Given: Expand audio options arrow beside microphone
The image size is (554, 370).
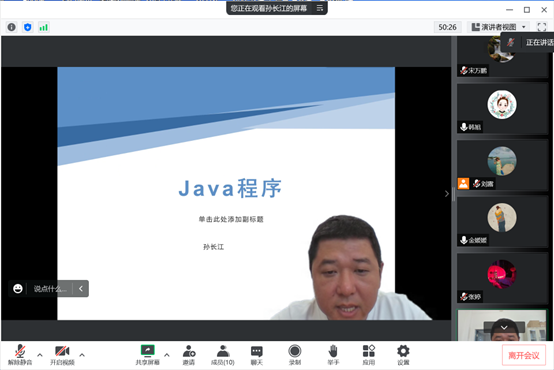Looking at the screenshot, I should tap(40, 354).
